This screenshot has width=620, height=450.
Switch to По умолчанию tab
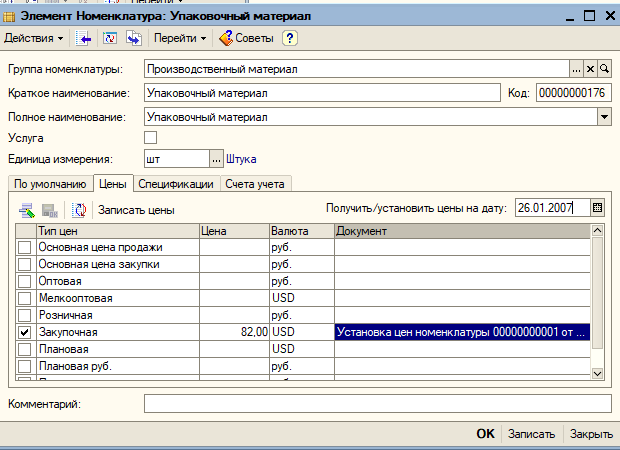(x=50, y=184)
